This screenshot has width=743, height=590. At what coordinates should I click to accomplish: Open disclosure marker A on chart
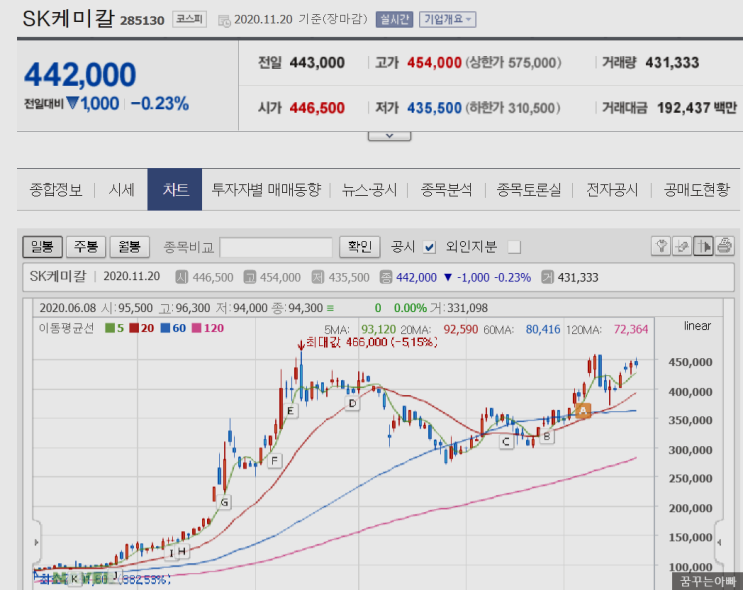pyautogui.click(x=583, y=410)
